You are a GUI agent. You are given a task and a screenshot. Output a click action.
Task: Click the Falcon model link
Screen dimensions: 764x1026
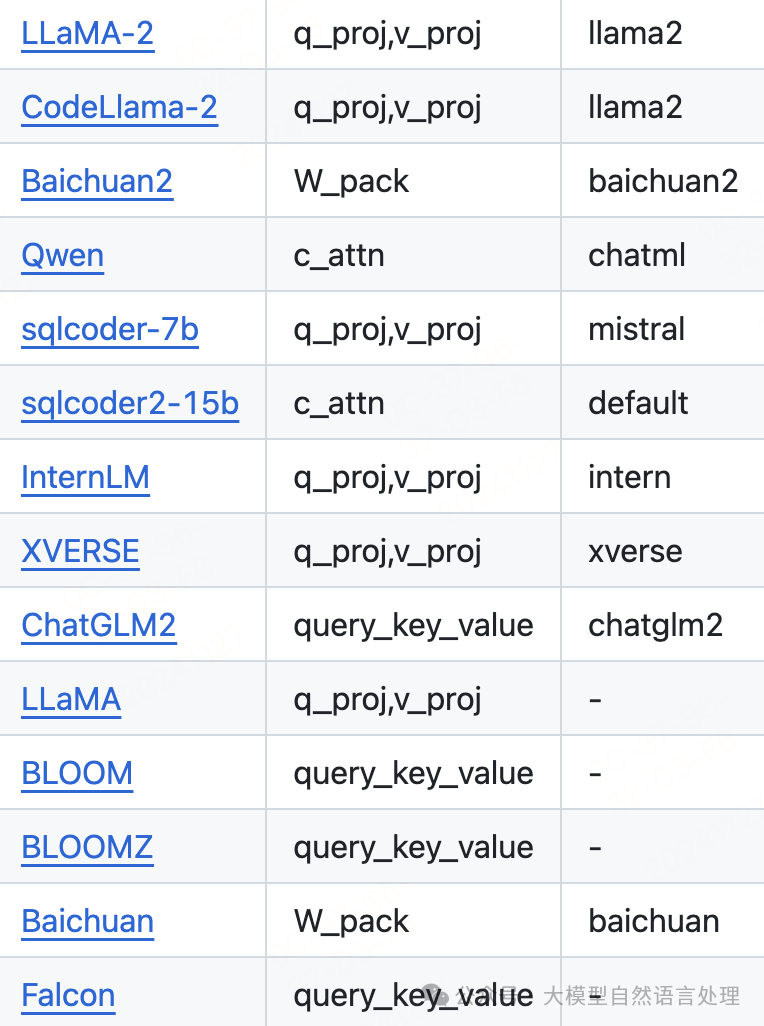click(68, 996)
